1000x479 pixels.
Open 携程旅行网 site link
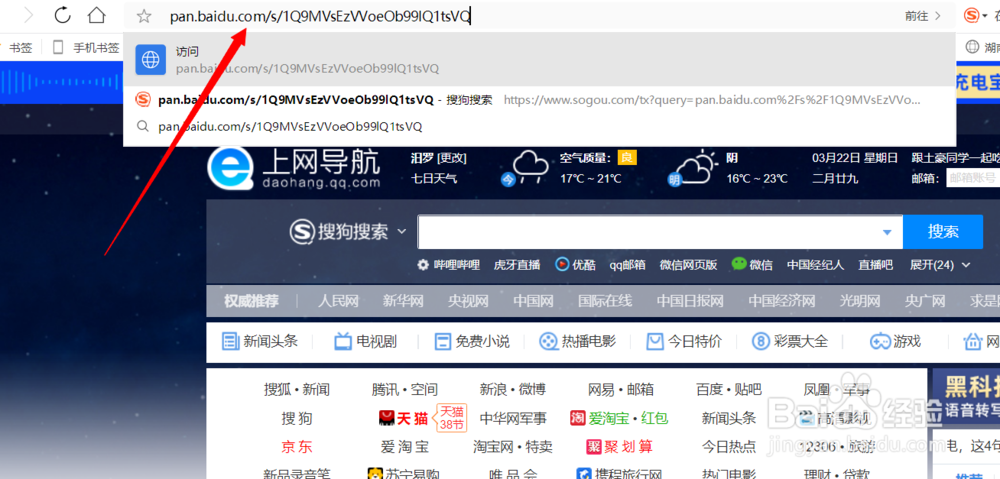[619, 473]
